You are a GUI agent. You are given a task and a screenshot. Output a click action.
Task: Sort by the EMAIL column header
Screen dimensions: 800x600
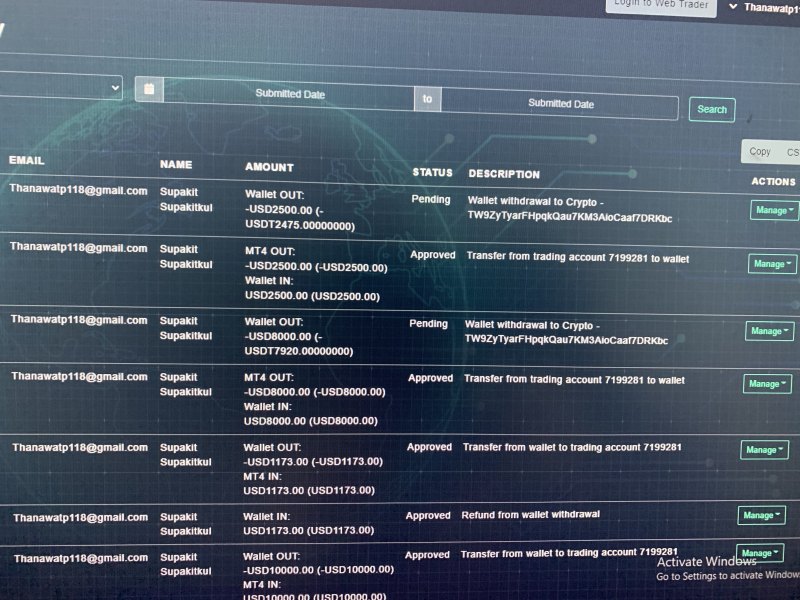tap(27, 160)
